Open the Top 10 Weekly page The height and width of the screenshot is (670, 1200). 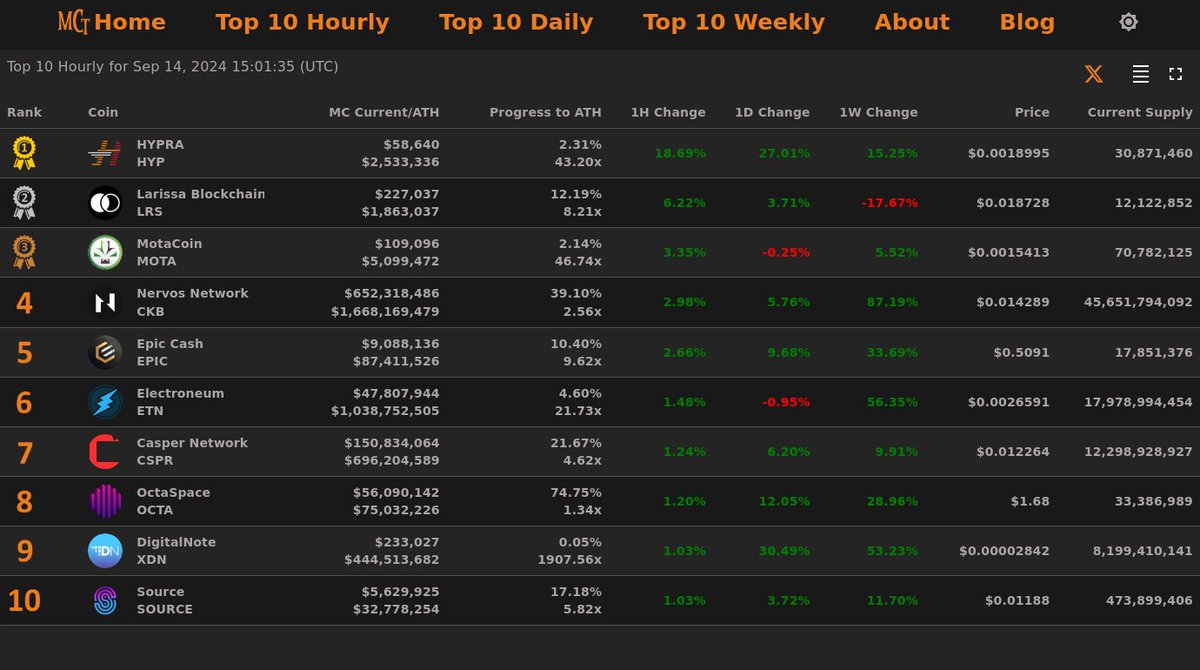(734, 22)
